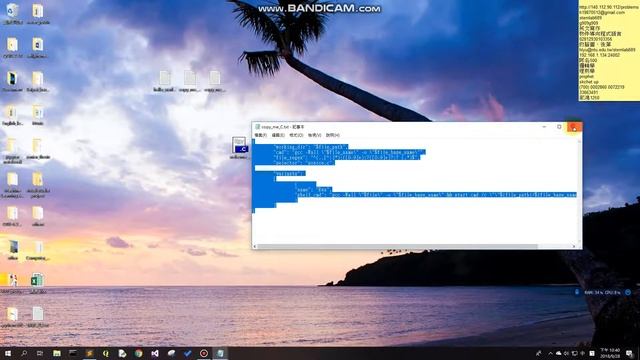The image size is (640, 360).
Task: Click the Notepad taskbar button
Action: click(220, 353)
